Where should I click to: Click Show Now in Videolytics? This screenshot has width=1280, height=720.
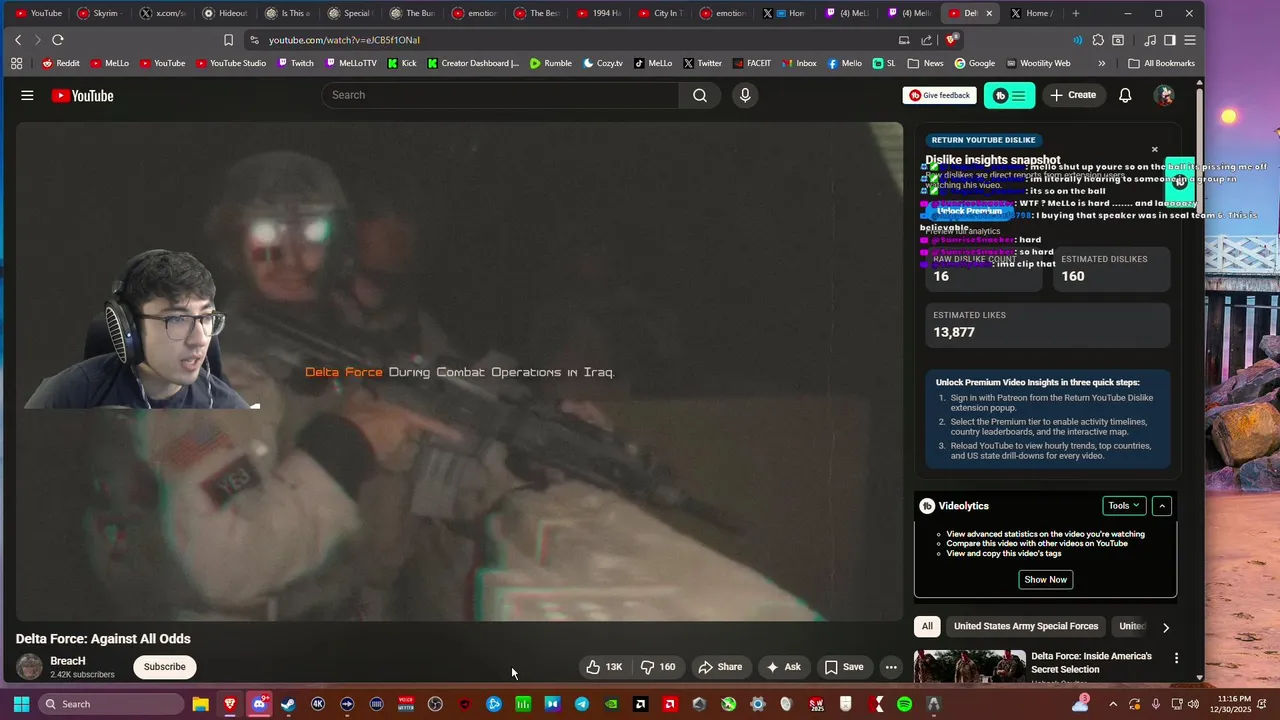click(x=1045, y=580)
